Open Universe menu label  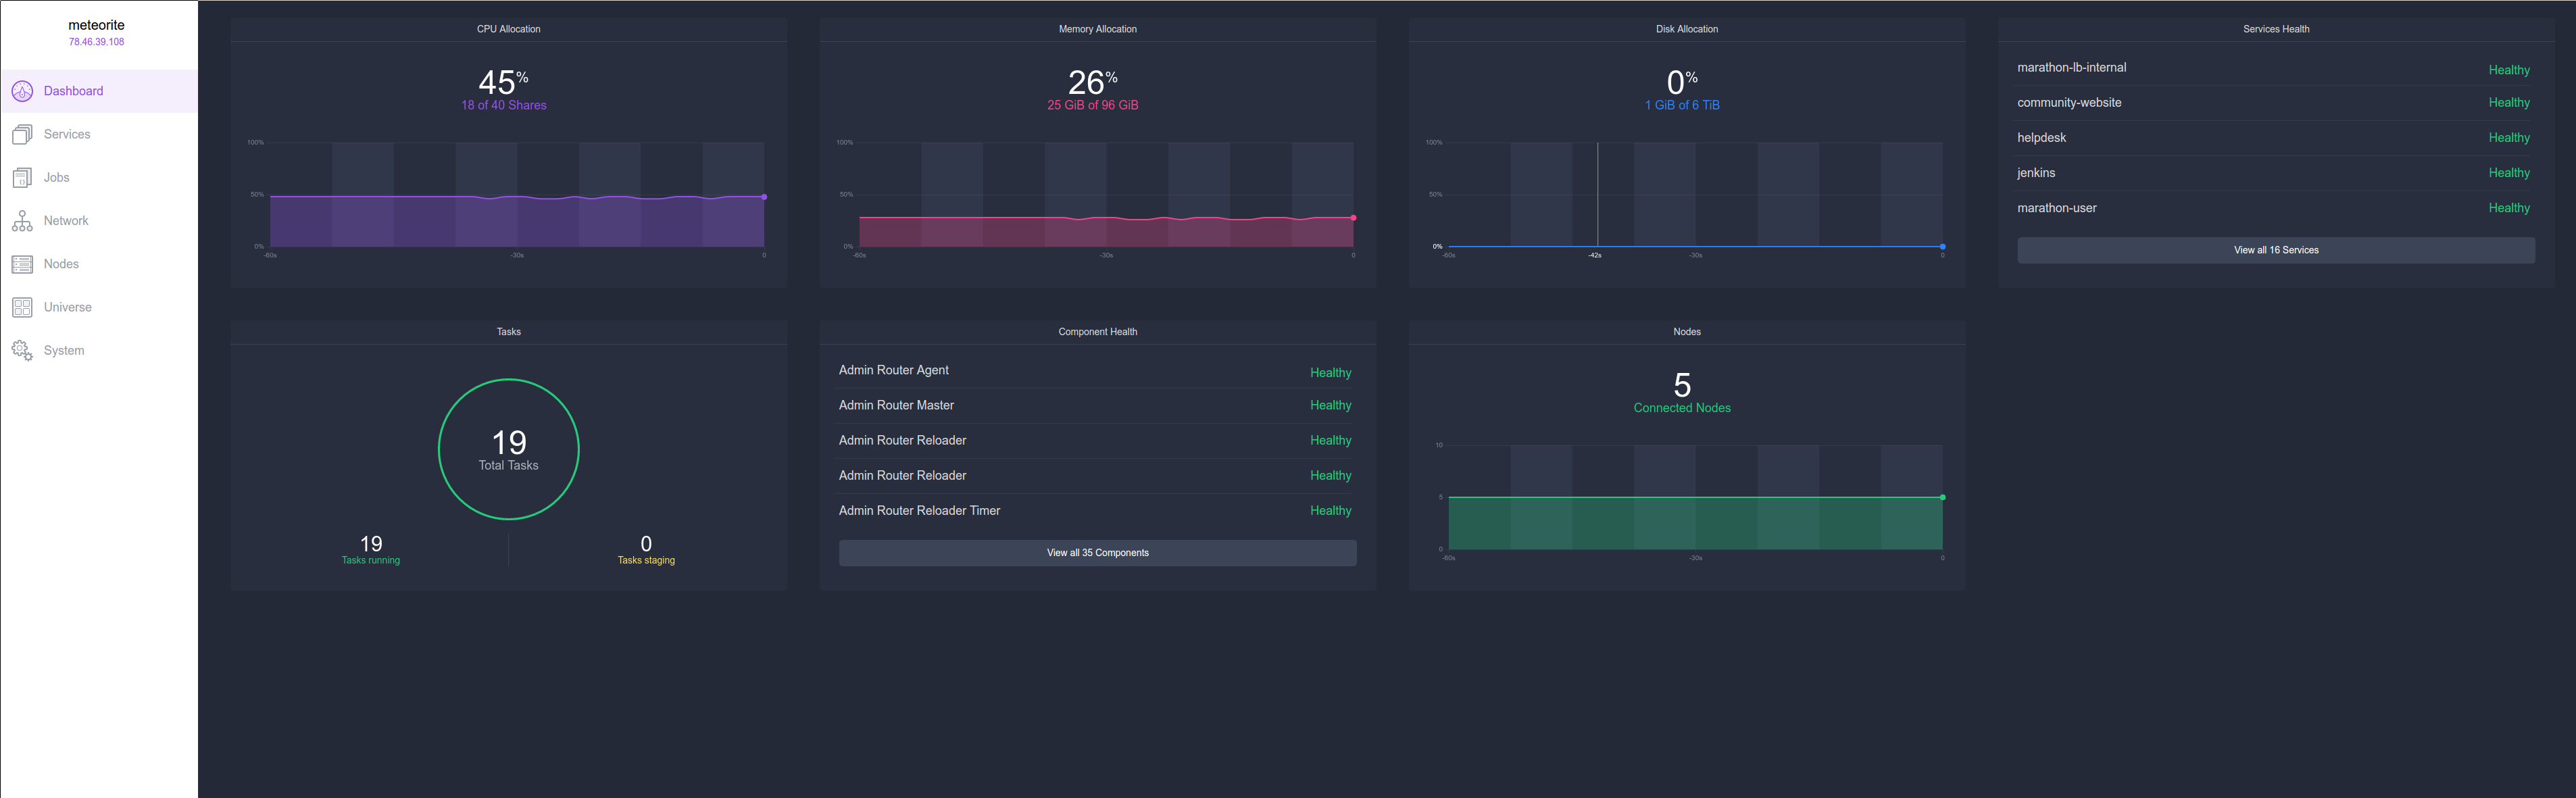coord(68,307)
